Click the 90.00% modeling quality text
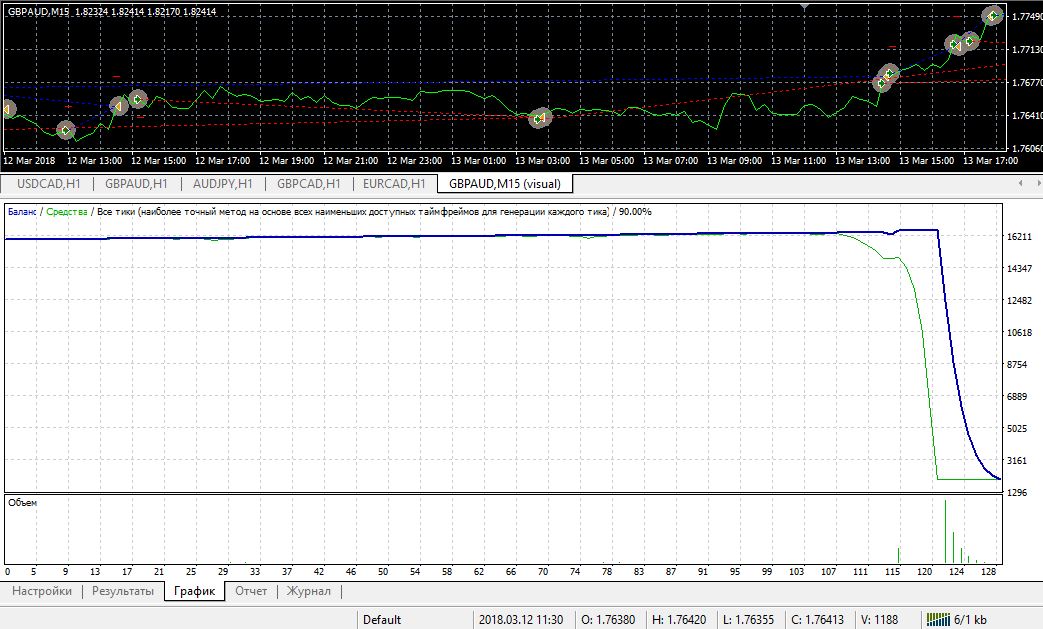Image resolution: width=1043 pixels, height=629 pixels. tap(635, 211)
